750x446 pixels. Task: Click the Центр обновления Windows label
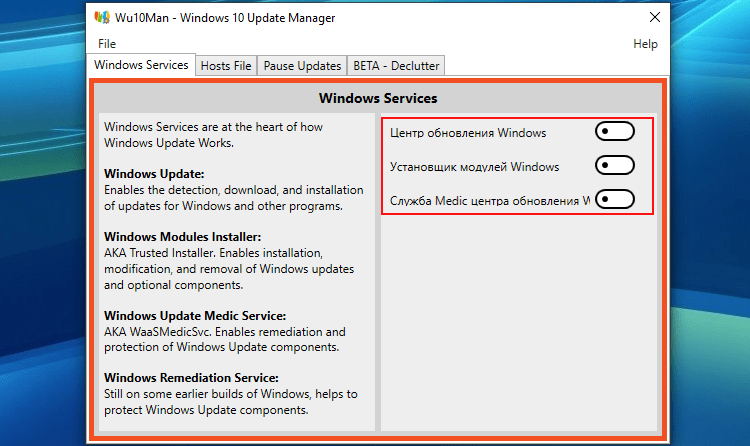(468, 133)
